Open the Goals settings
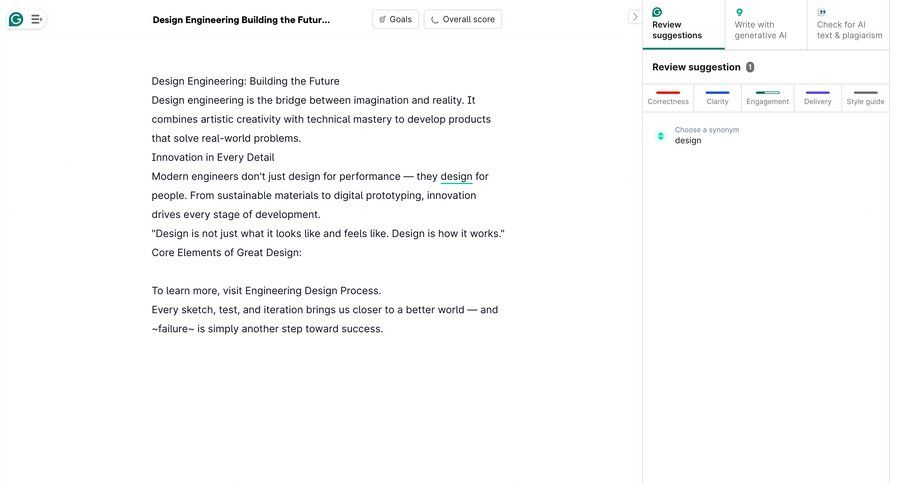 (395, 19)
